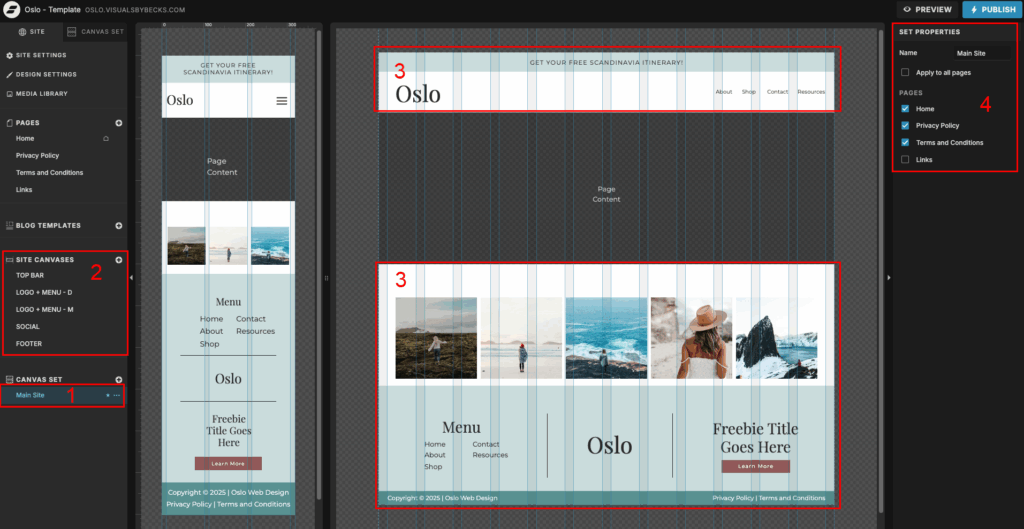This screenshot has width=1024, height=529.
Task: Enable the Apply to all pages checkbox
Action: pyautogui.click(x=905, y=73)
